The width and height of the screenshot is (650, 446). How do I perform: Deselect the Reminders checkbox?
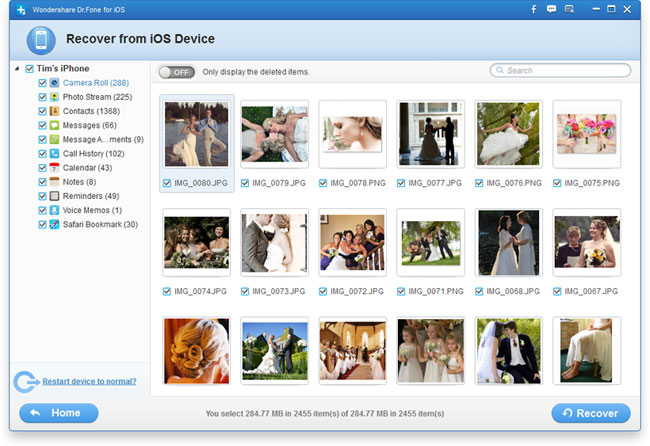(x=42, y=196)
